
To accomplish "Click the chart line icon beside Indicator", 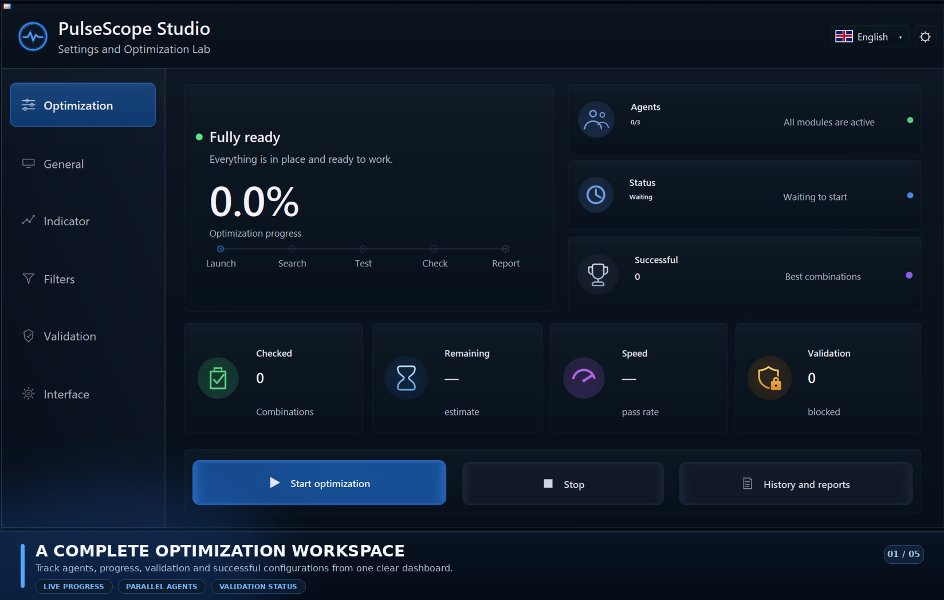I will tap(28, 220).
